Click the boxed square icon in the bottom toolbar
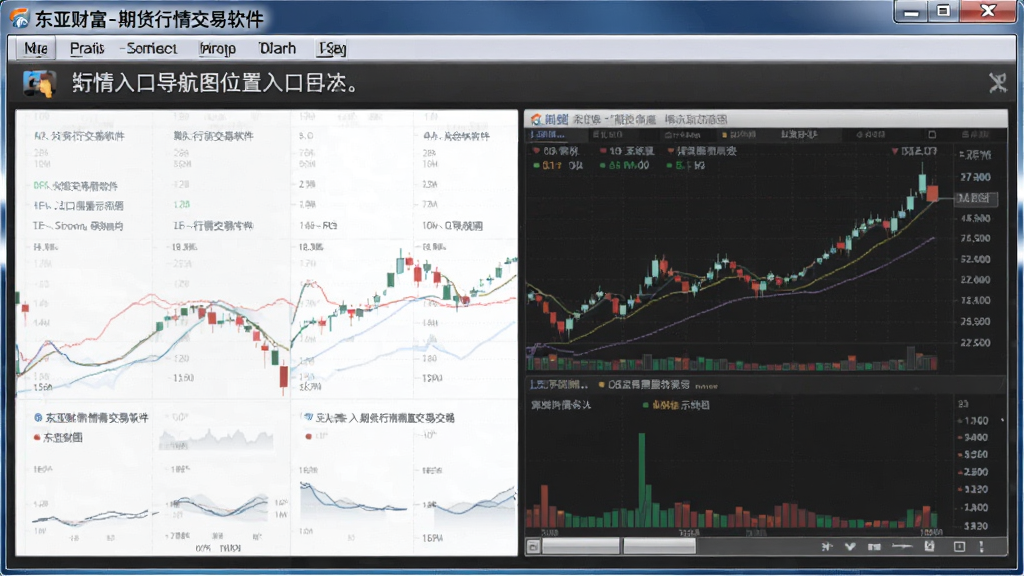This screenshot has width=1024, height=576. pyautogui.click(x=959, y=546)
